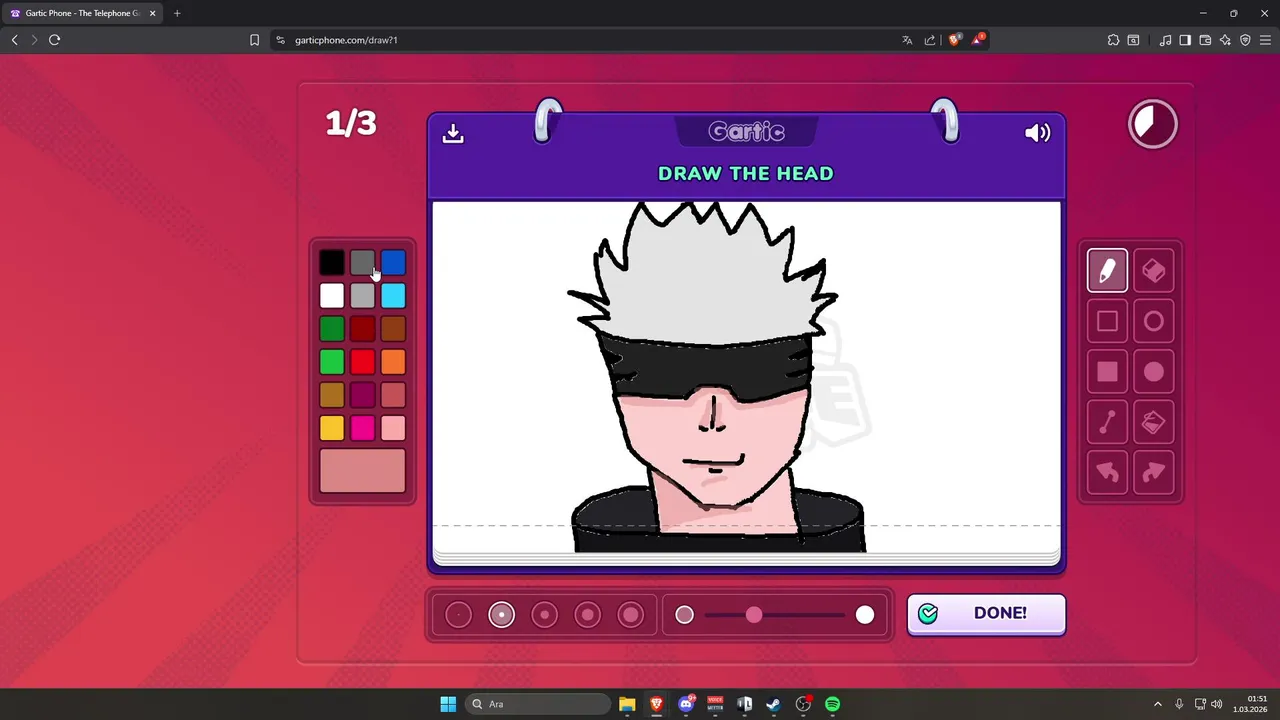Viewport: 1280px width, 720px height.
Task: Choose the empty ellipse shape tool
Action: pyautogui.click(x=1153, y=321)
